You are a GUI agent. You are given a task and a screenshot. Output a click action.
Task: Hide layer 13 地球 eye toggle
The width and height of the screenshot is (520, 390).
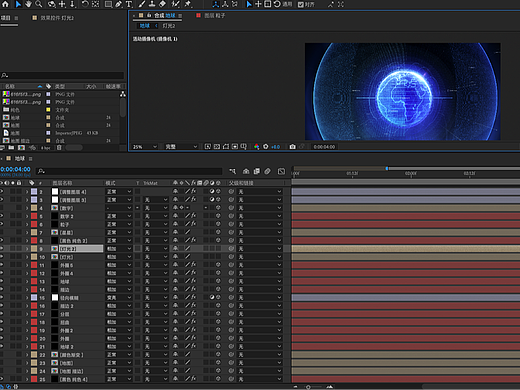tap(2, 281)
